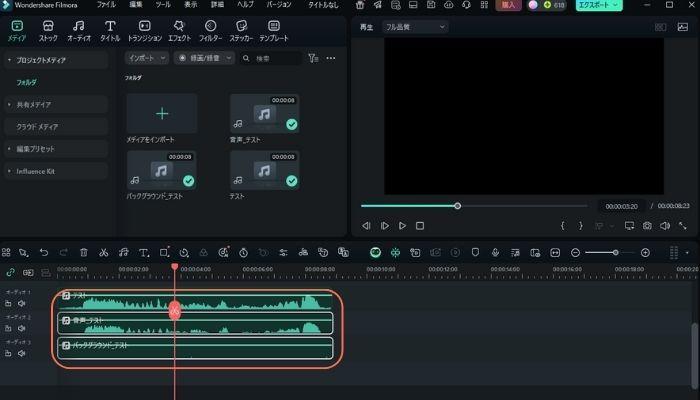Open the ツール menu
This screenshot has width=700, height=400.
(162, 5)
